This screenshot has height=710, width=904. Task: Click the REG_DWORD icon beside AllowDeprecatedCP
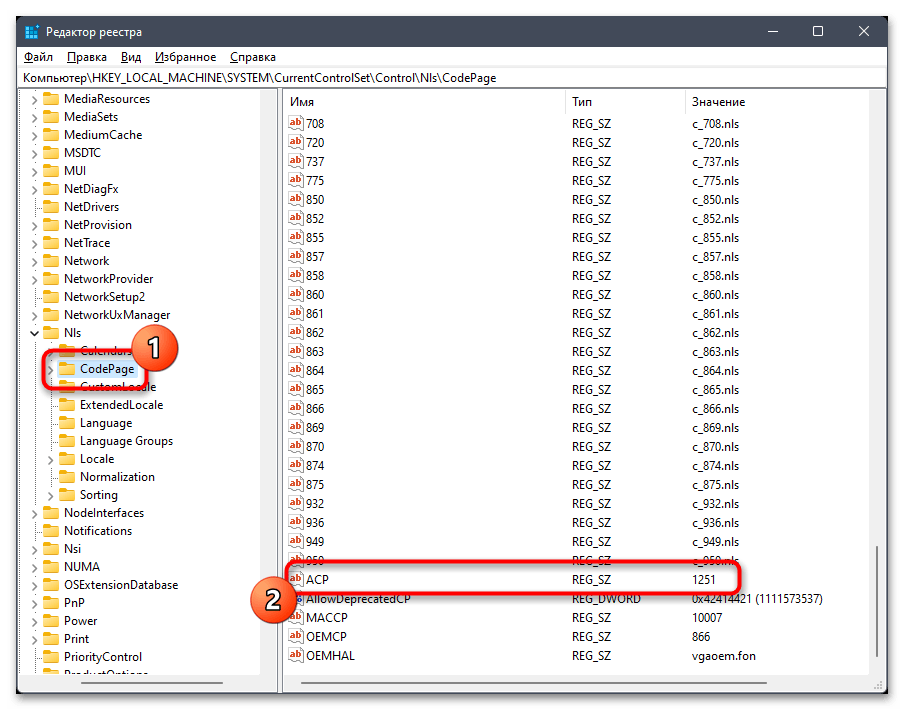296,598
